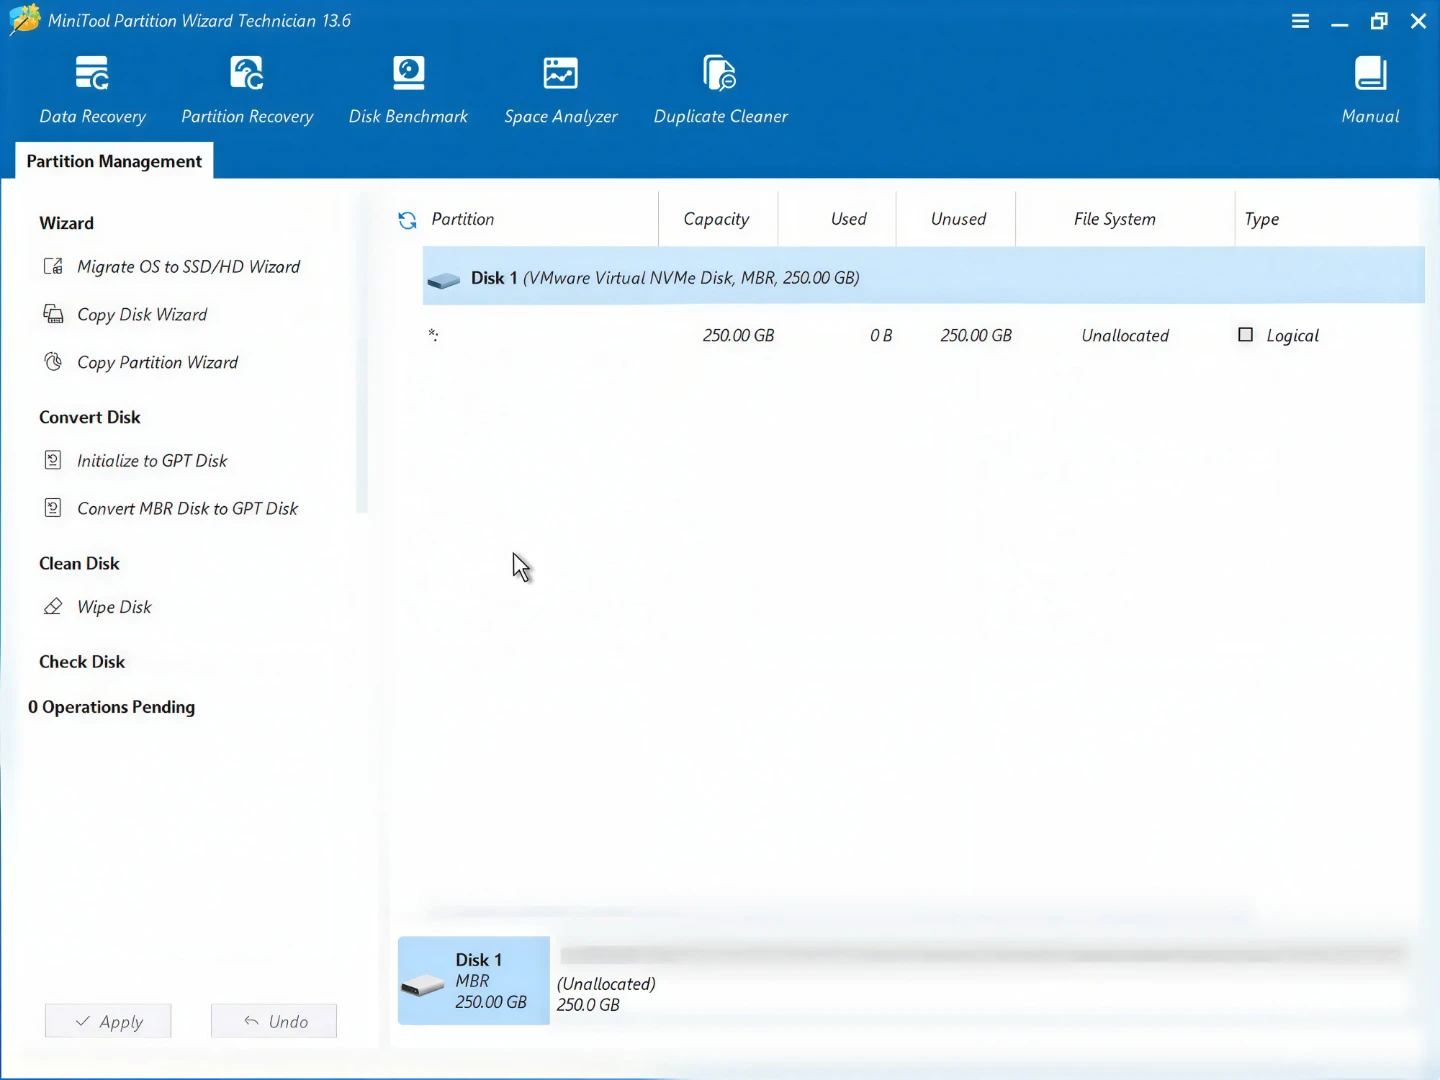This screenshot has width=1440, height=1080.
Task: Click the Wipe Disk eraser icon
Action: coord(53,606)
